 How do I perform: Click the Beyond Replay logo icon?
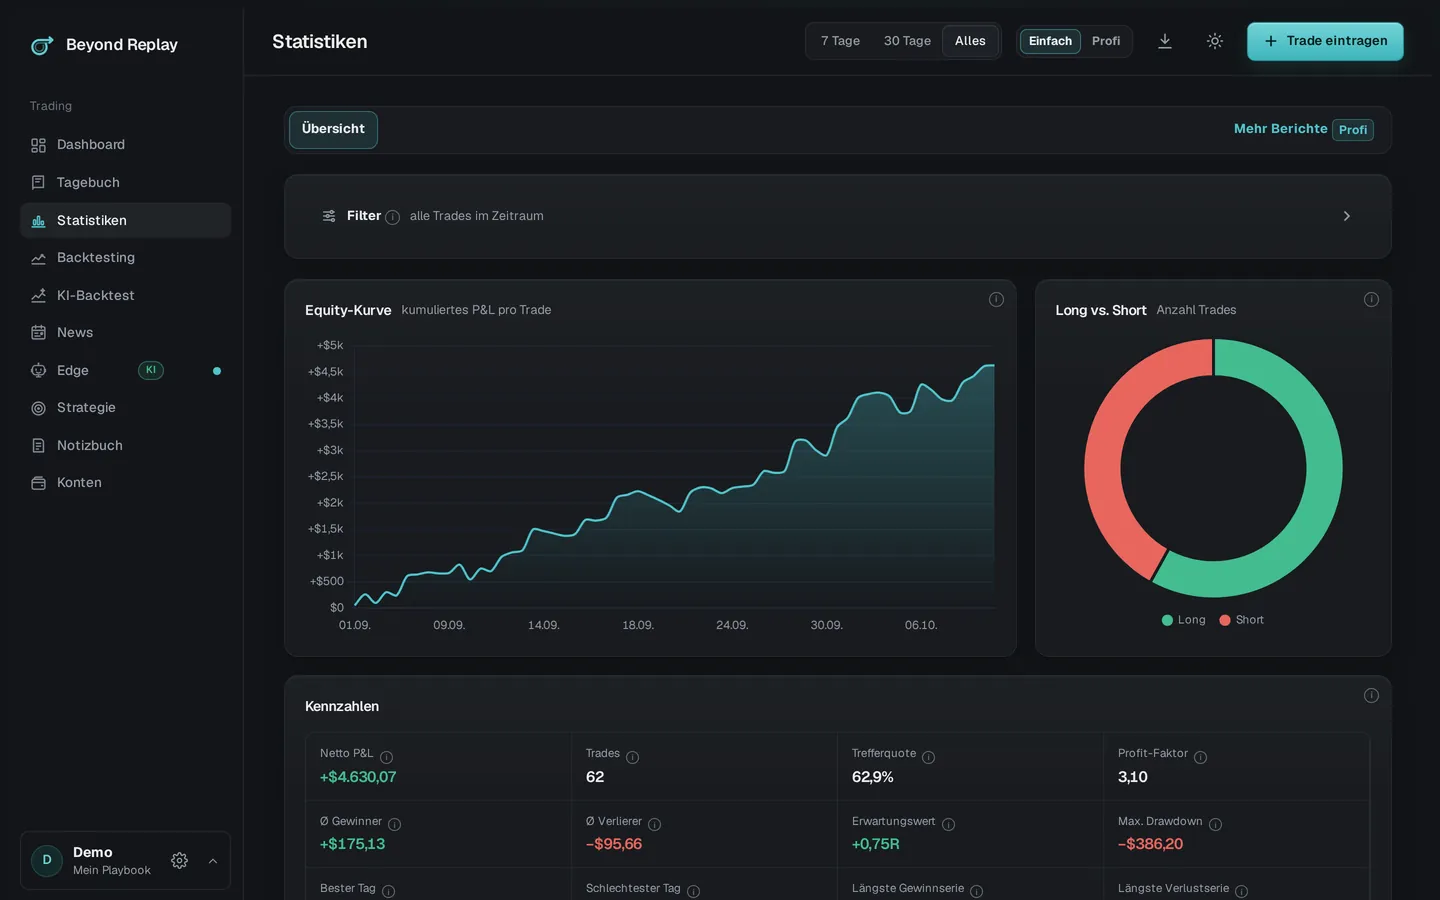coord(41,45)
